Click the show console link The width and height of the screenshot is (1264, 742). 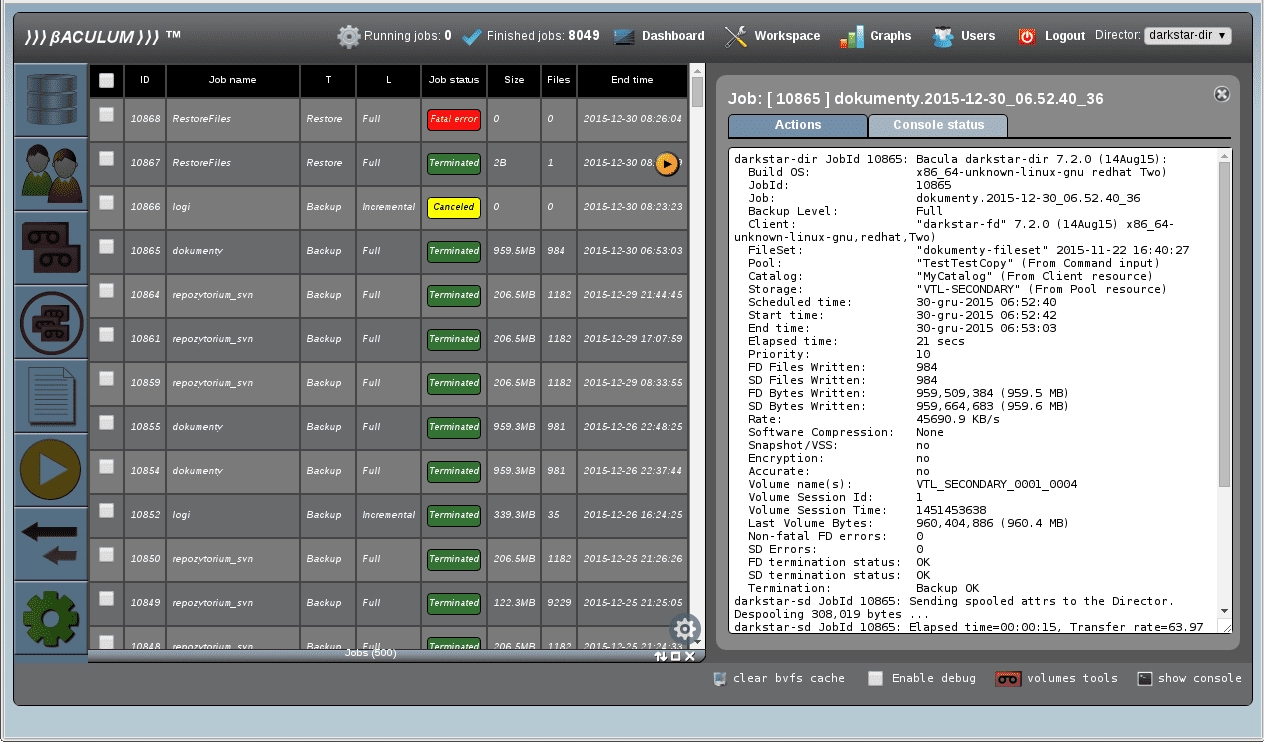[1200, 678]
